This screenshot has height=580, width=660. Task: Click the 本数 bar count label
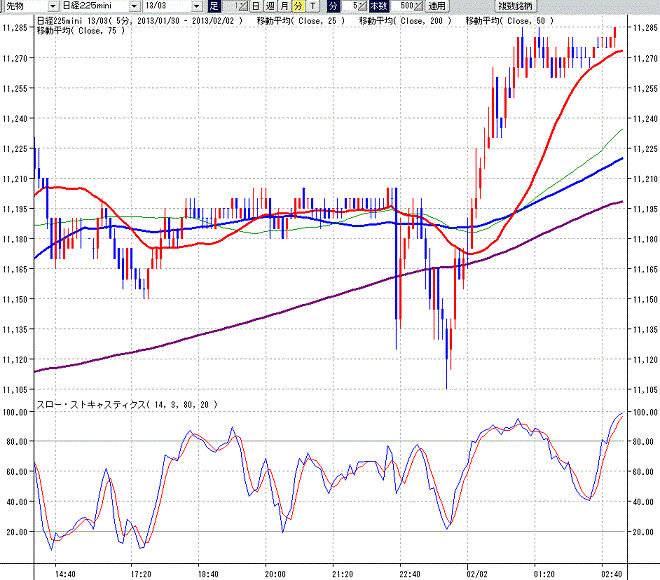pyautogui.click(x=379, y=6)
